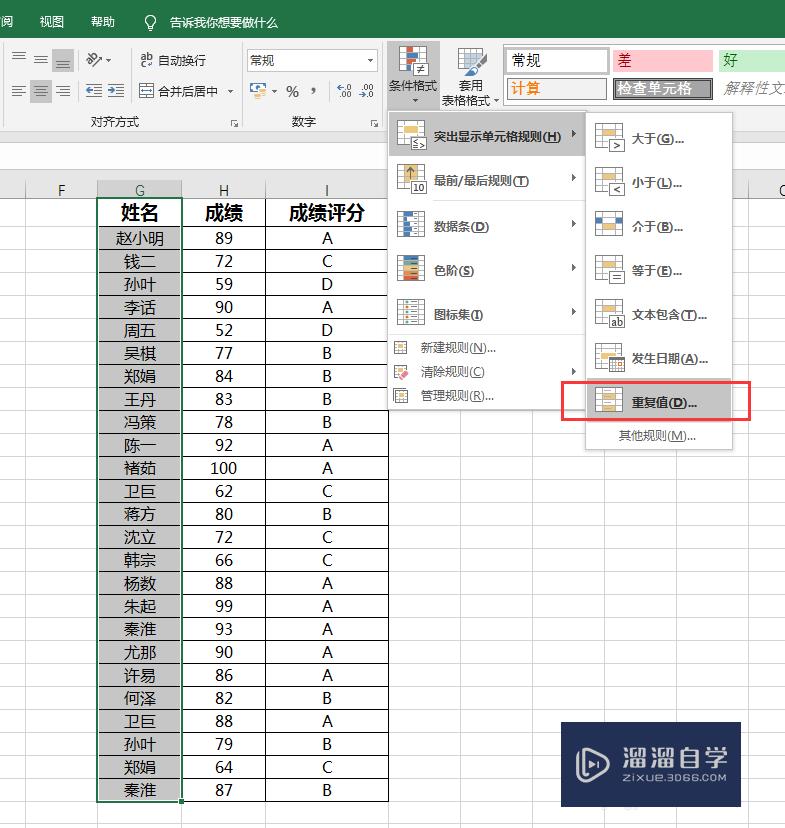This screenshot has width=785, height=828.
Task: Open 图标集 submenu
Action: [487, 315]
